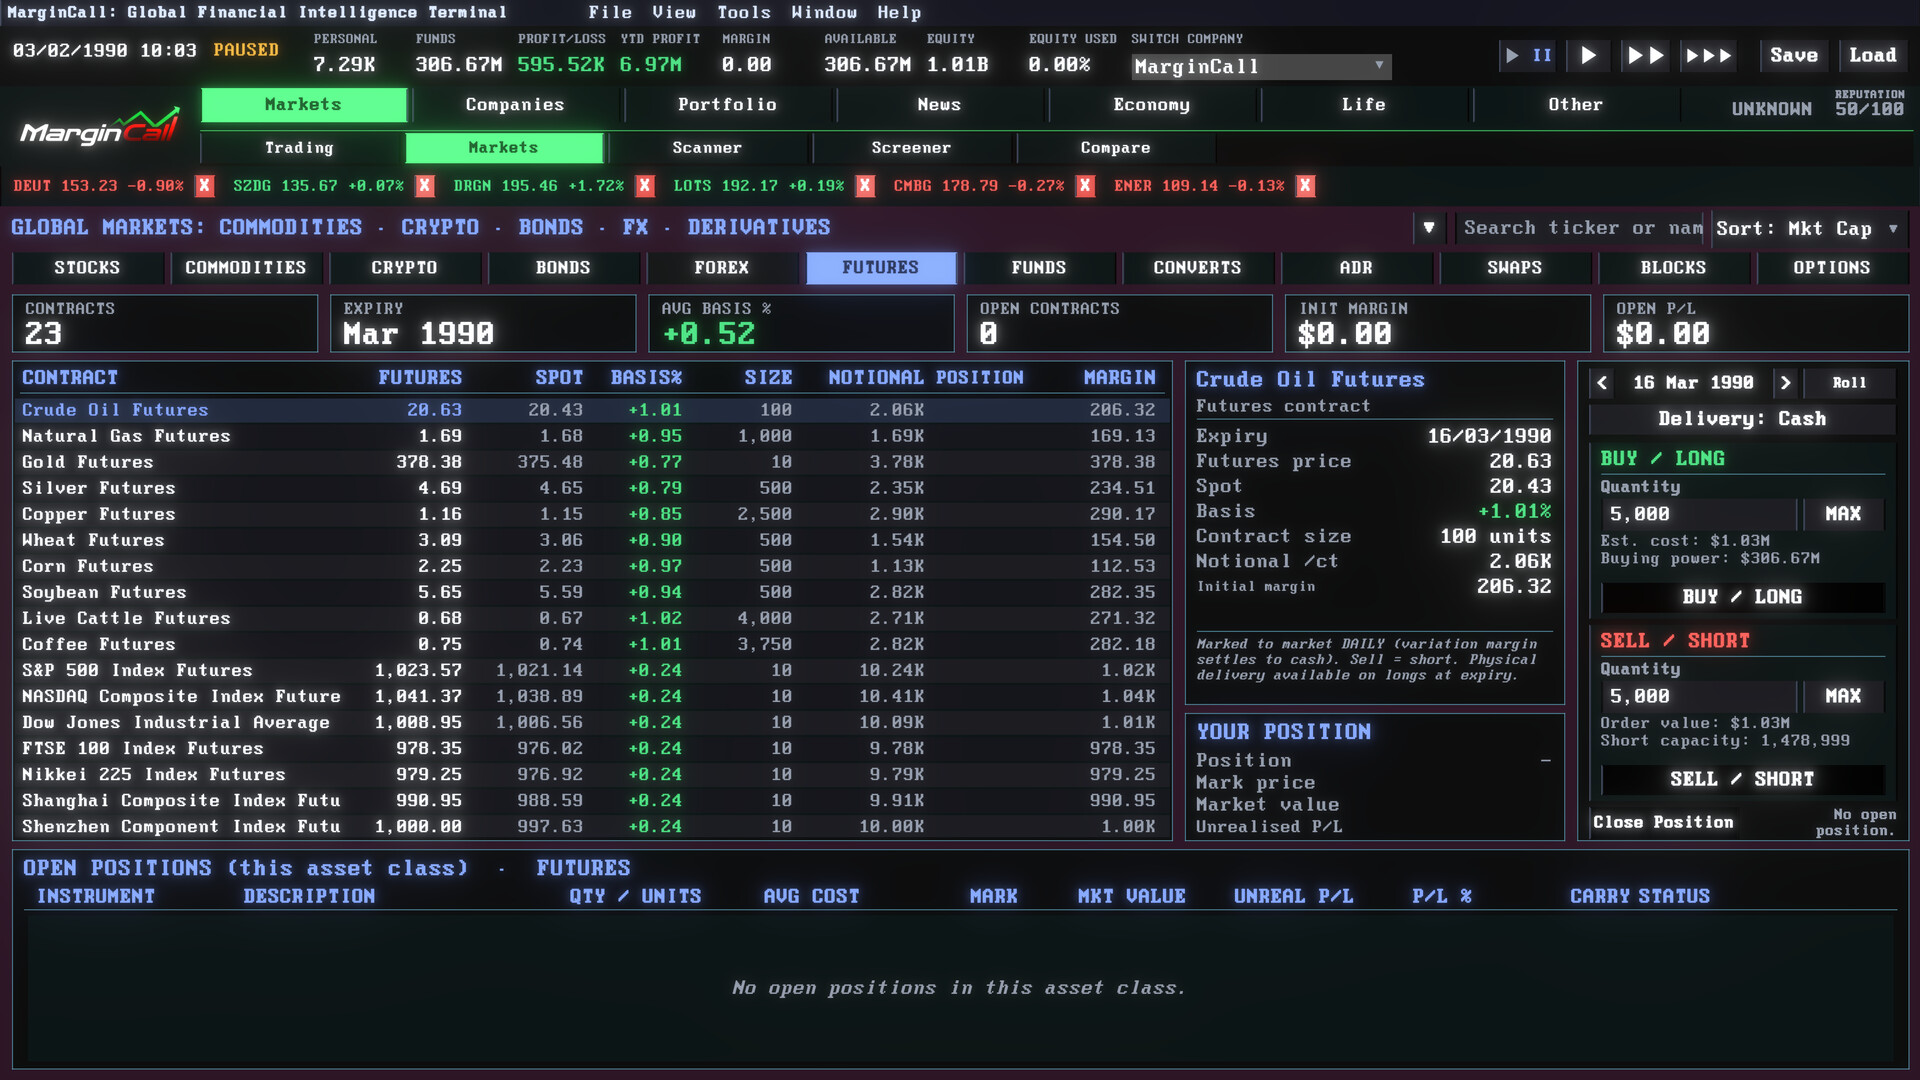
Task: Go to next futures expiry date
Action: click(x=1785, y=383)
